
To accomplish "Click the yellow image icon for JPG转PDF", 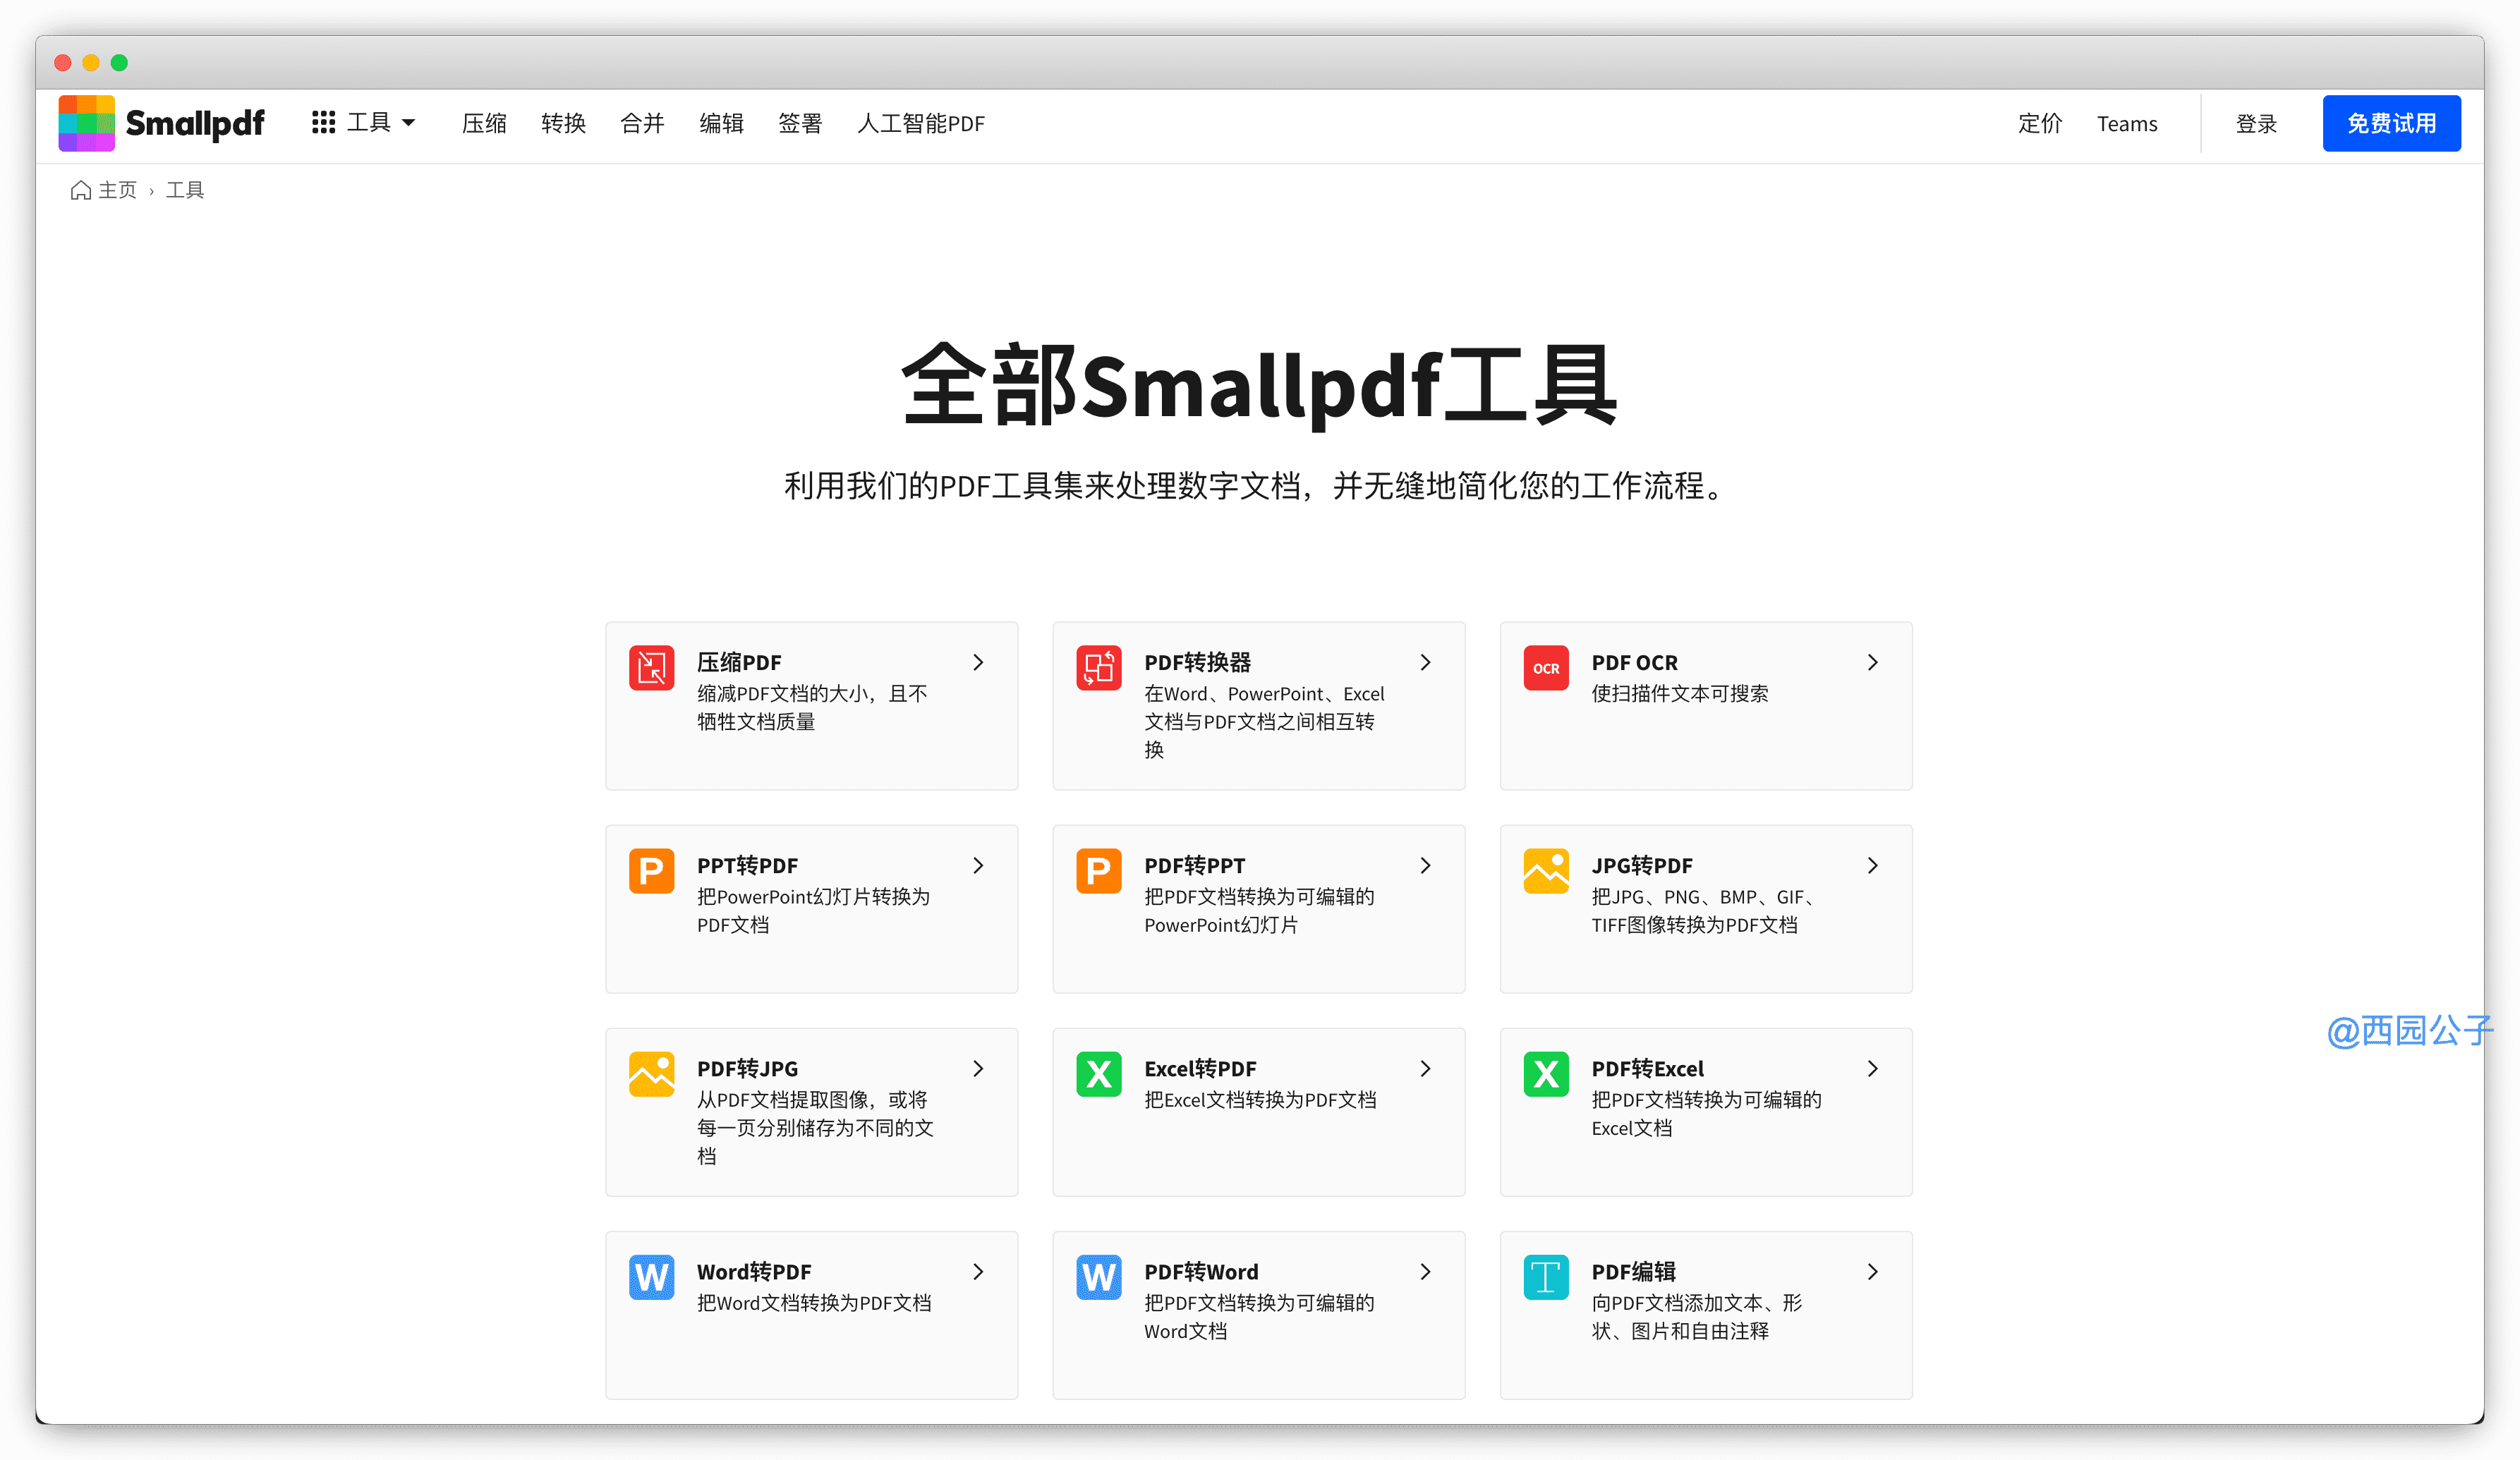I will pos(1545,871).
